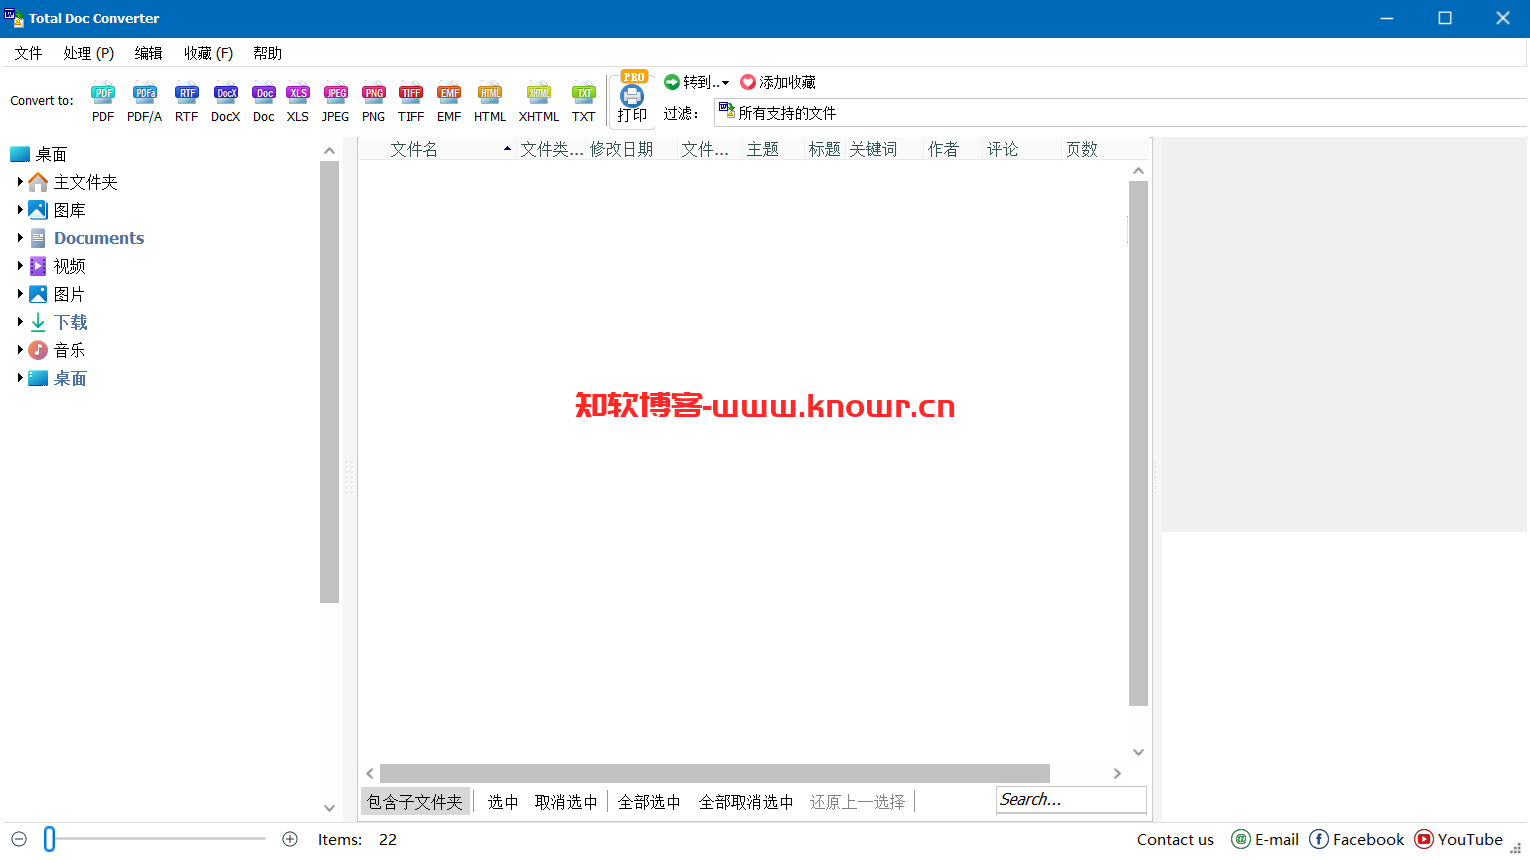Toggle 包含子文件夹 include subfolders
This screenshot has height=860, width=1530.
point(415,802)
